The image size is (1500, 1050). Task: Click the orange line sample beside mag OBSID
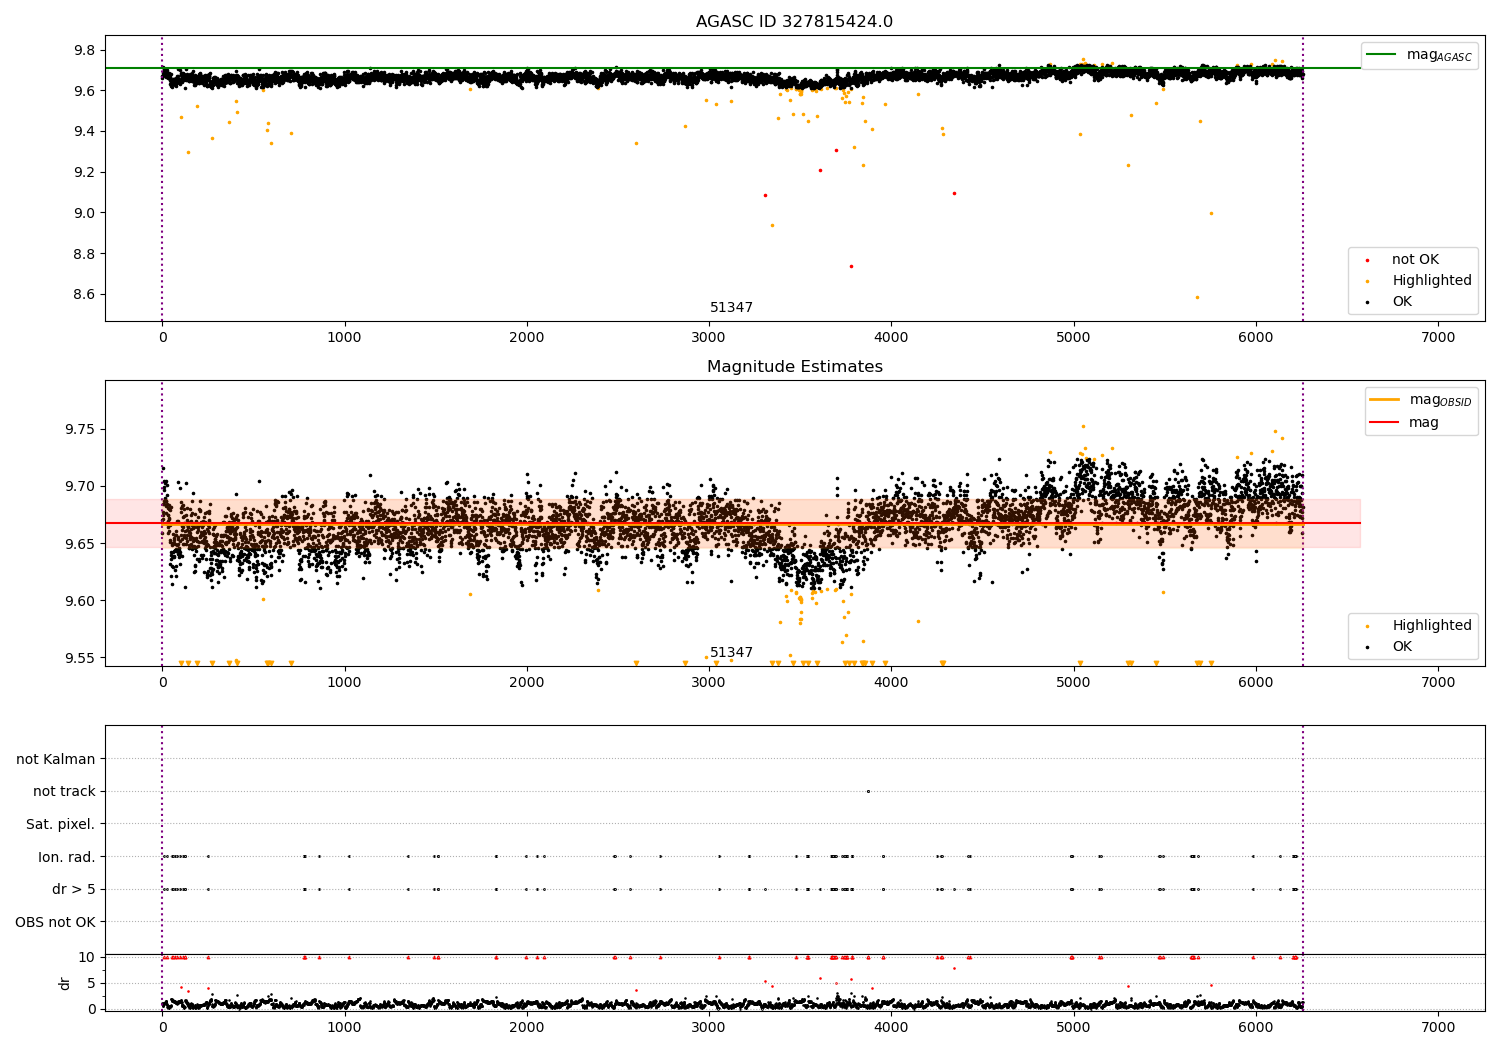1384,399
